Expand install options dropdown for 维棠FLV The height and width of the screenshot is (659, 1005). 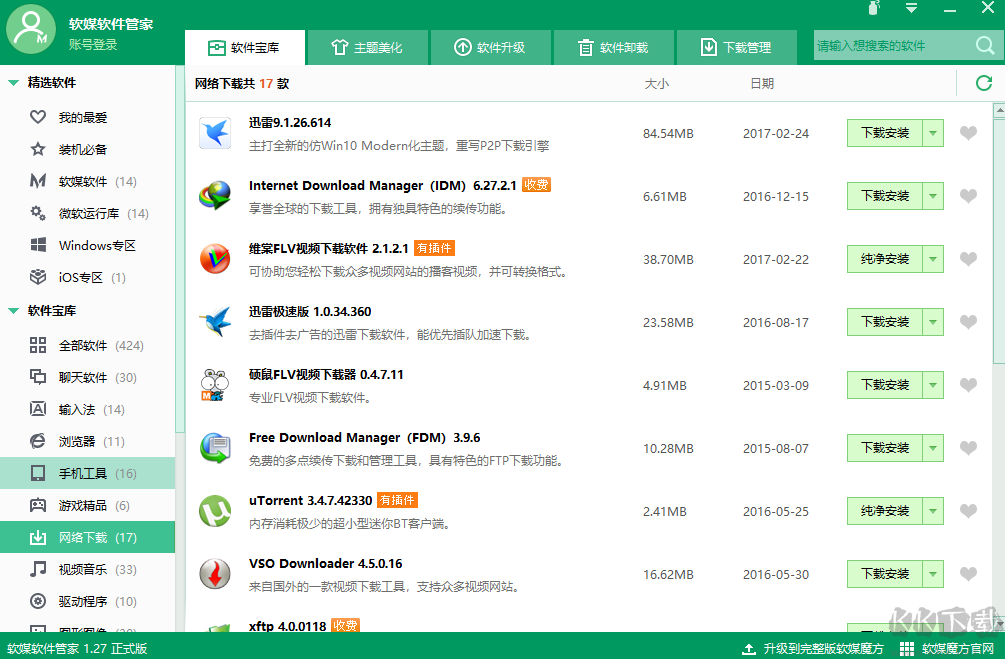pos(933,259)
